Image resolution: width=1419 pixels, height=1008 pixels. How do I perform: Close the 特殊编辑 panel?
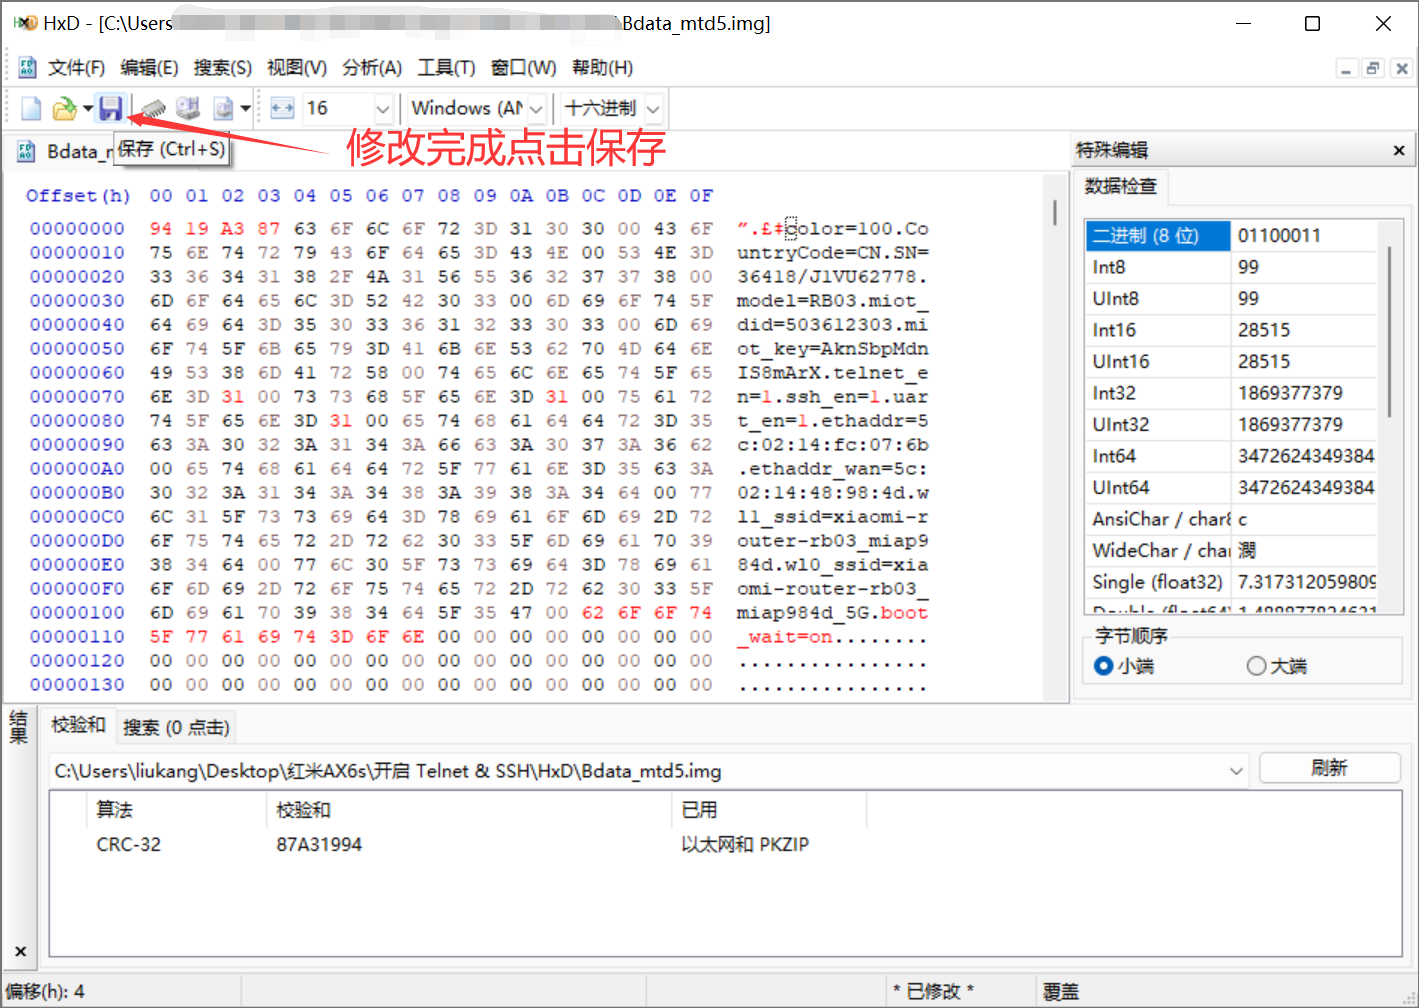[x=1399, y=150]
